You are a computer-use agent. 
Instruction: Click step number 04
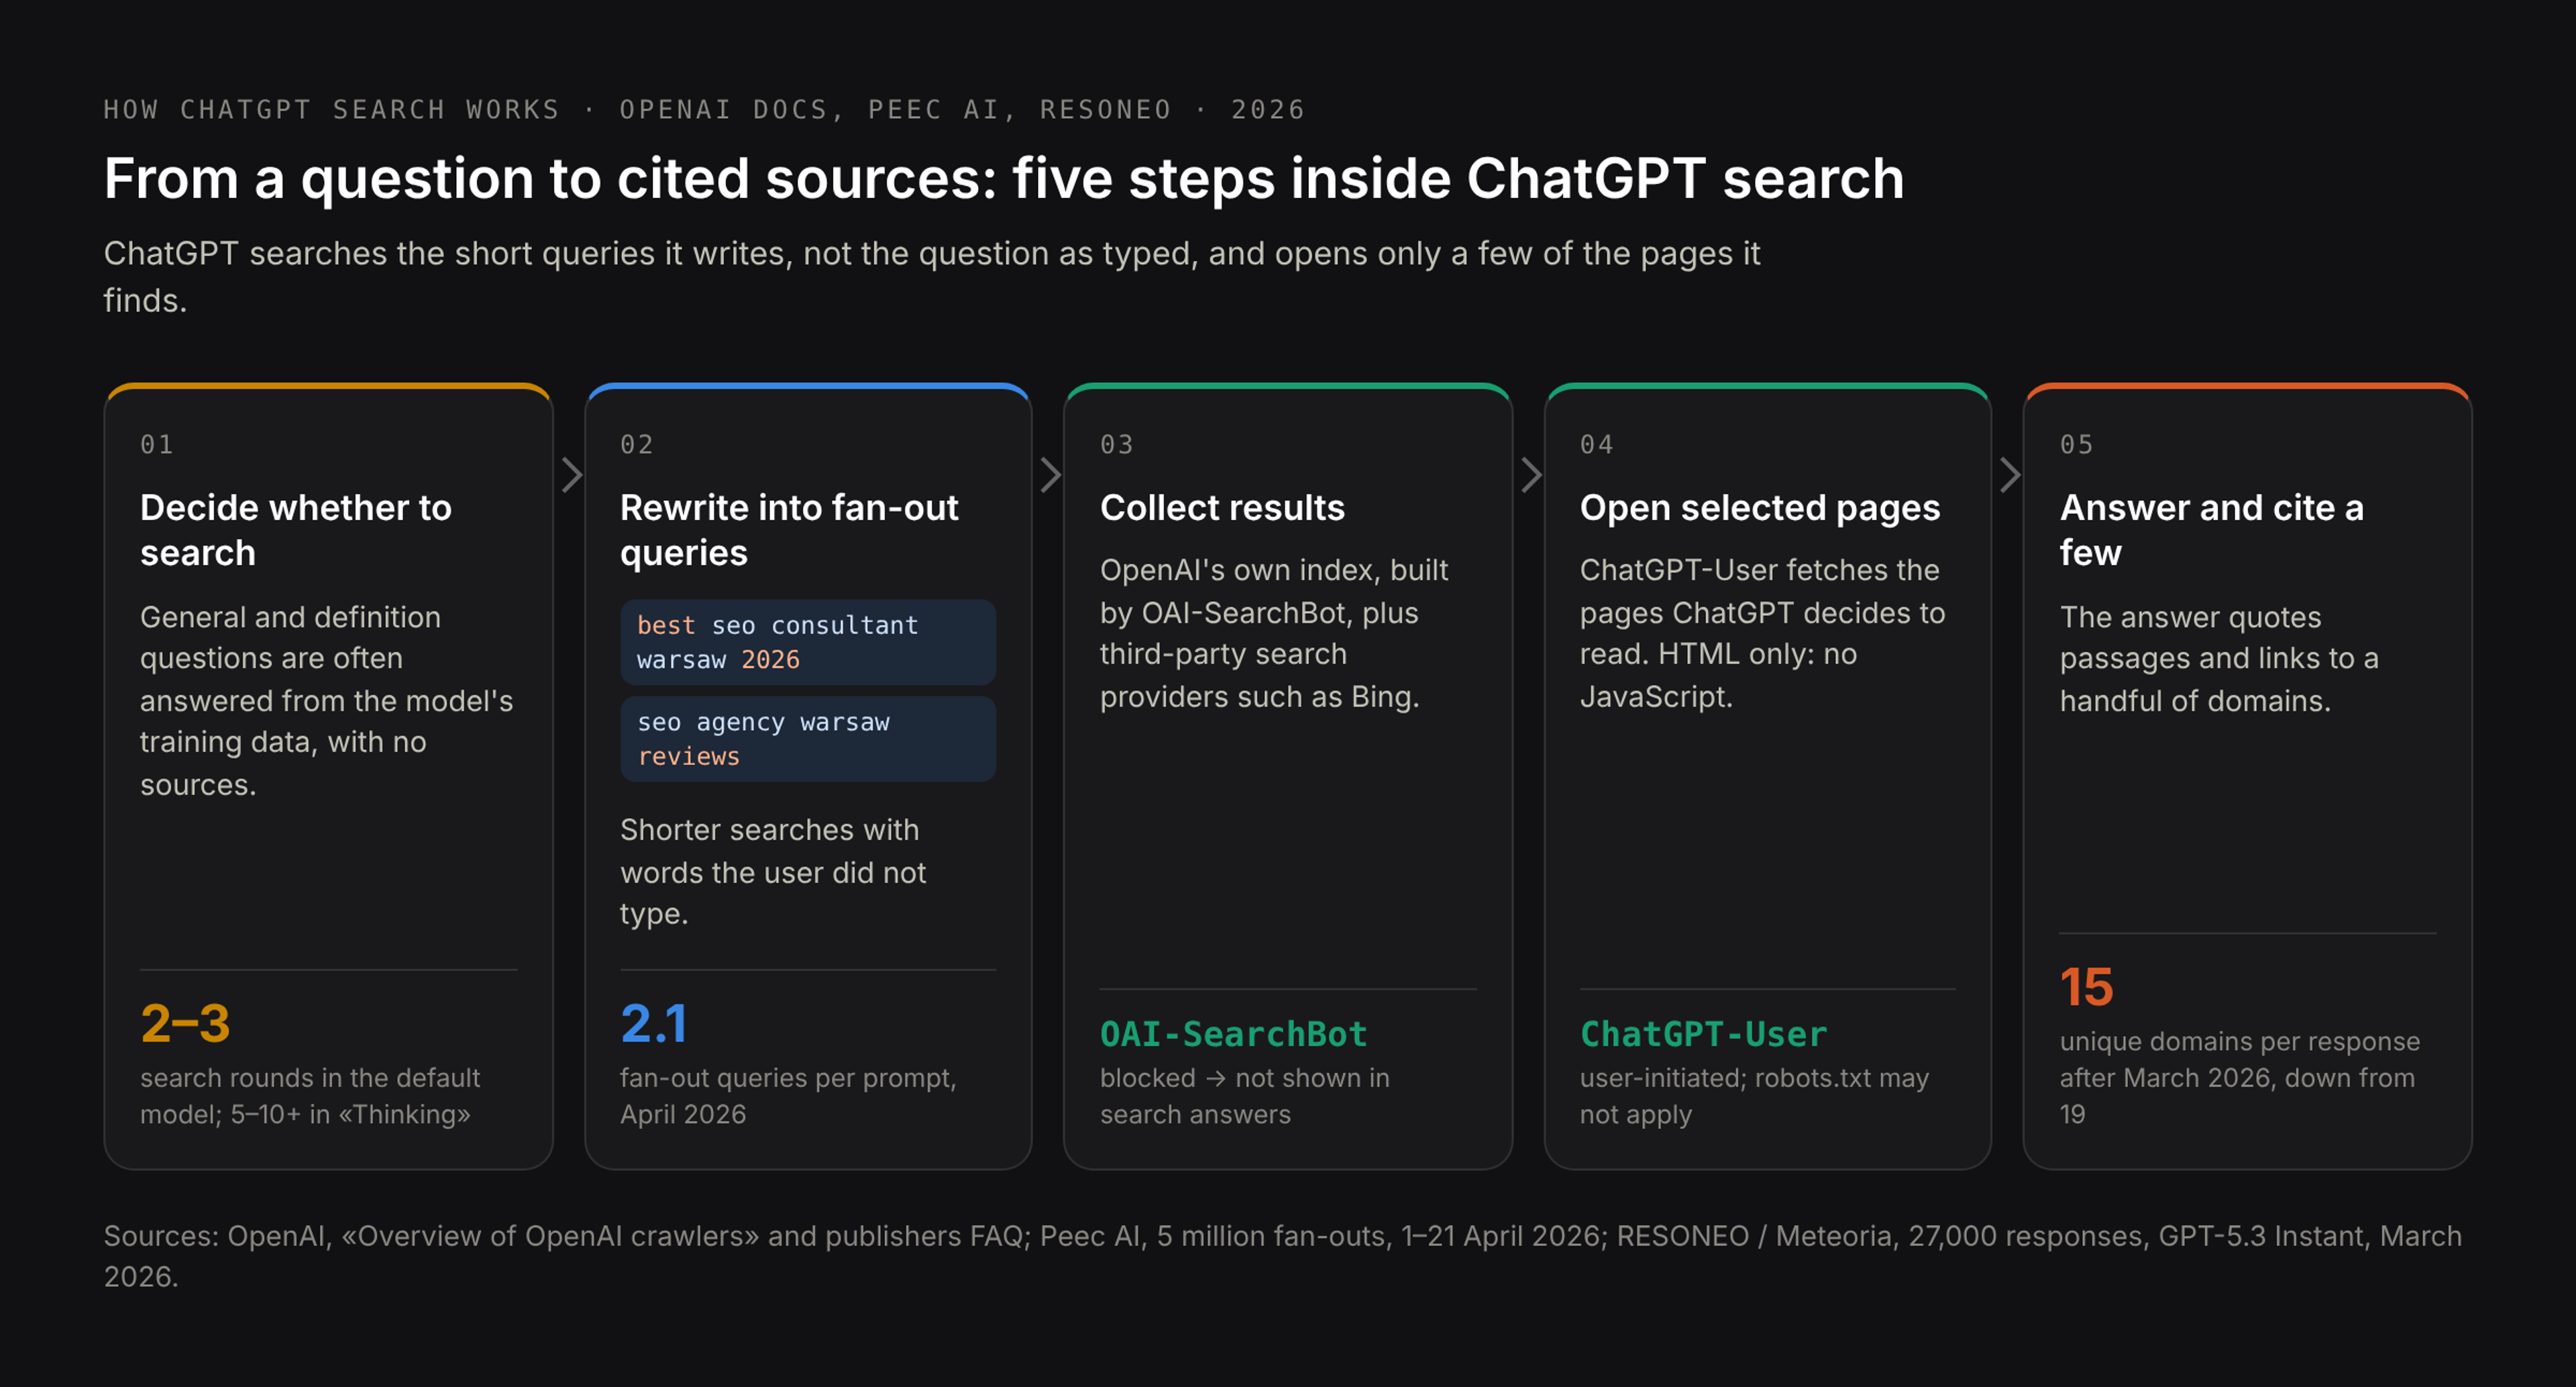click(1597, 444)
